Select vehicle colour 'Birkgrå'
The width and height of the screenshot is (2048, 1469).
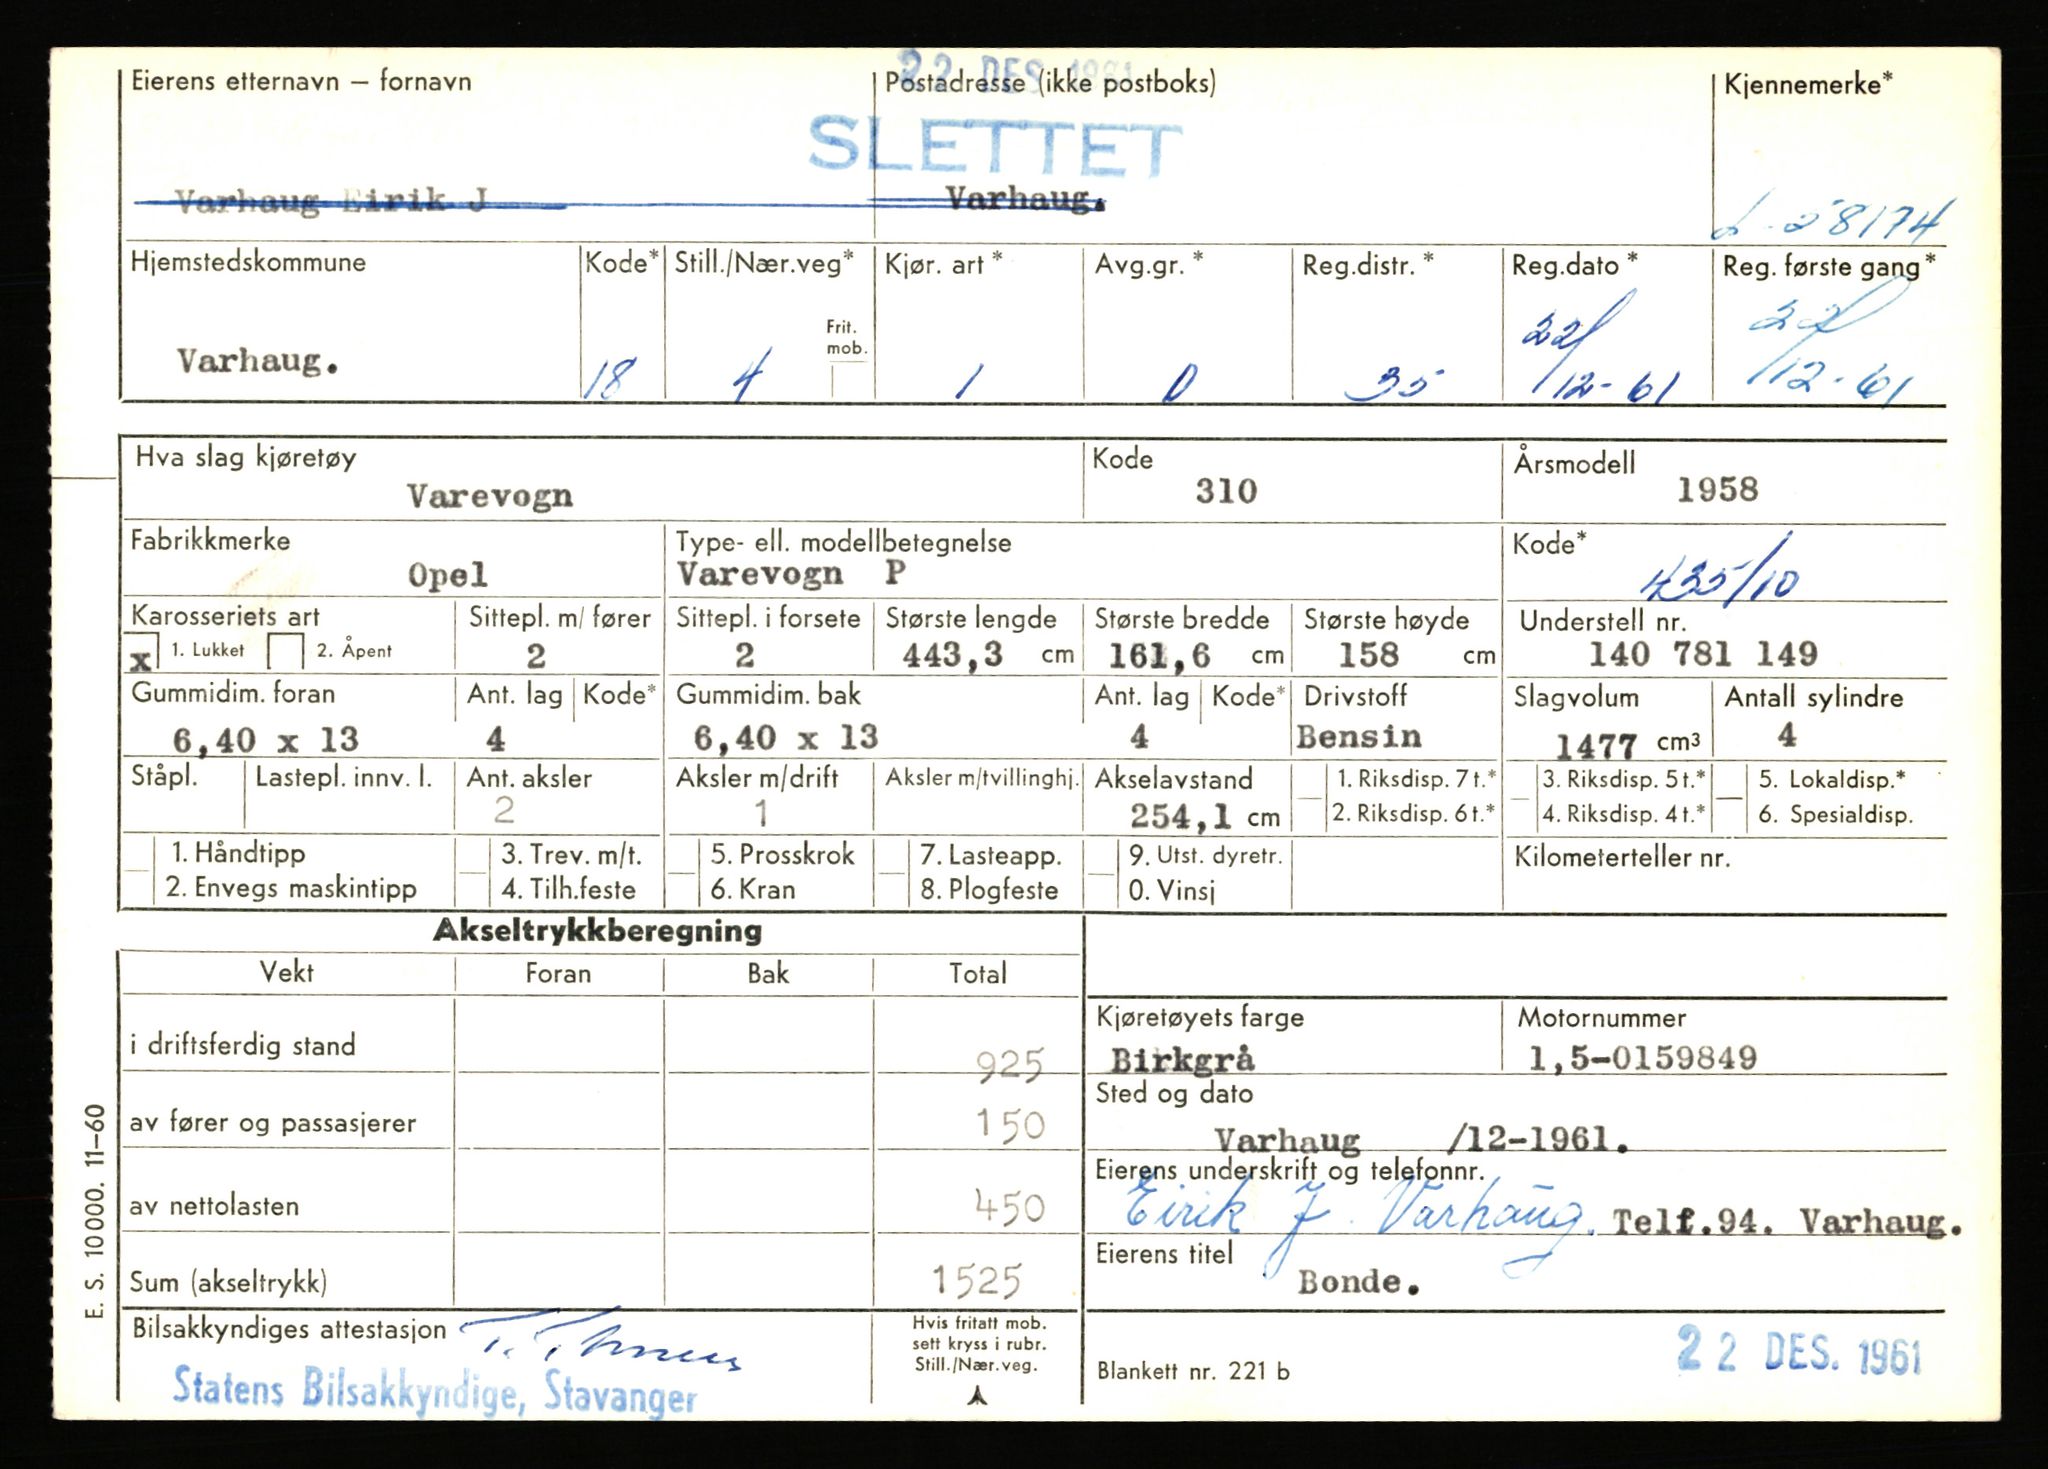1183,1060
